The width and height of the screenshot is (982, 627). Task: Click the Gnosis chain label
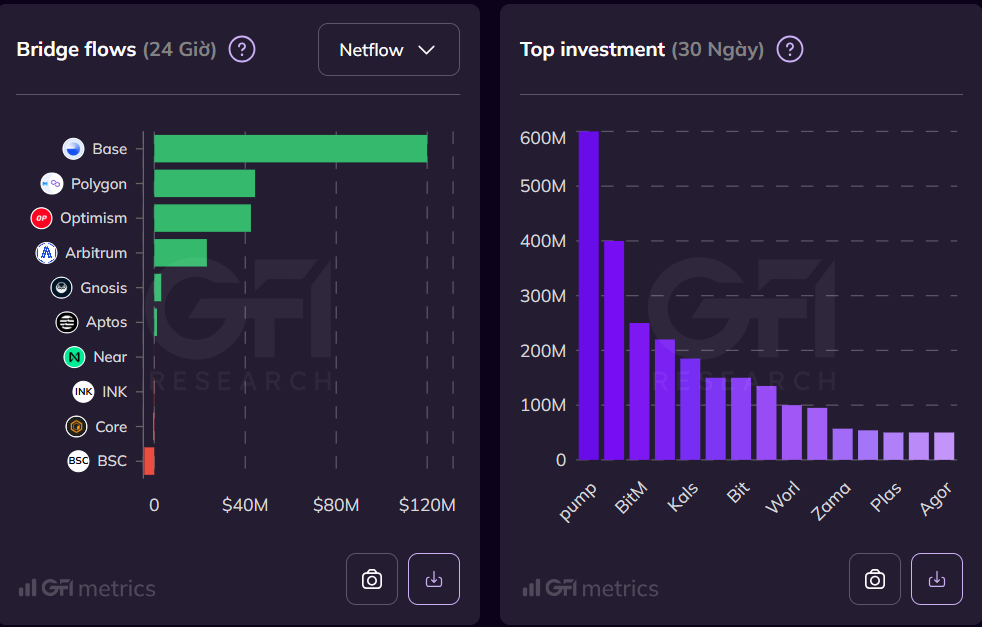coord(104,288)
